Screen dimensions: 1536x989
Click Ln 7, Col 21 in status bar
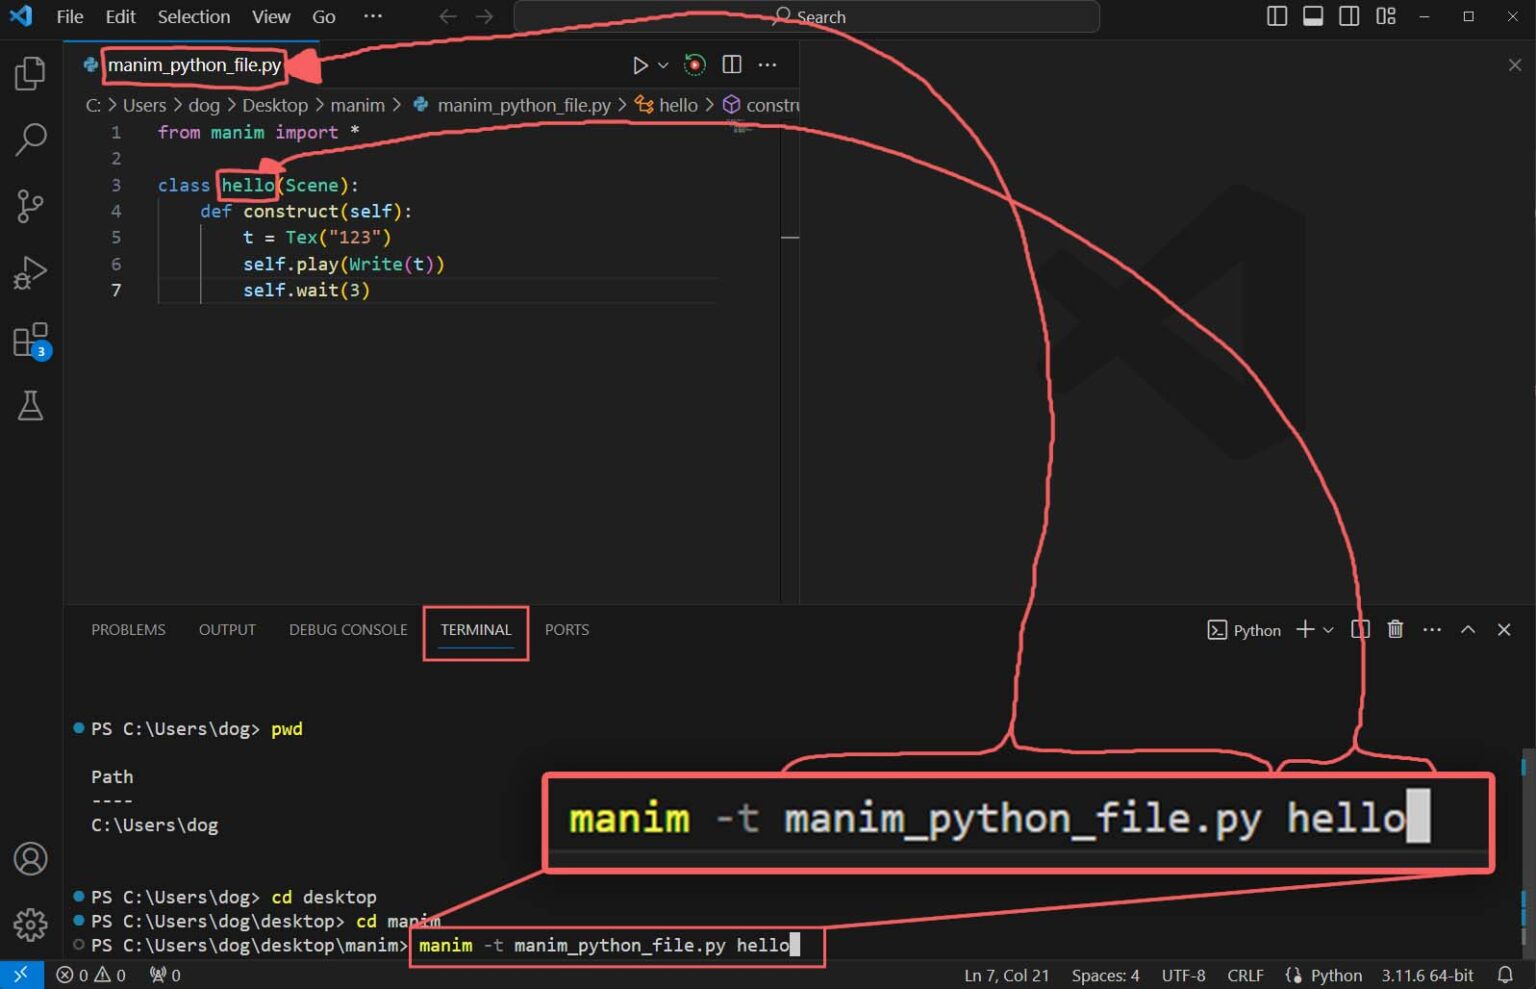pyautogui.click(x=1006, y=975)
